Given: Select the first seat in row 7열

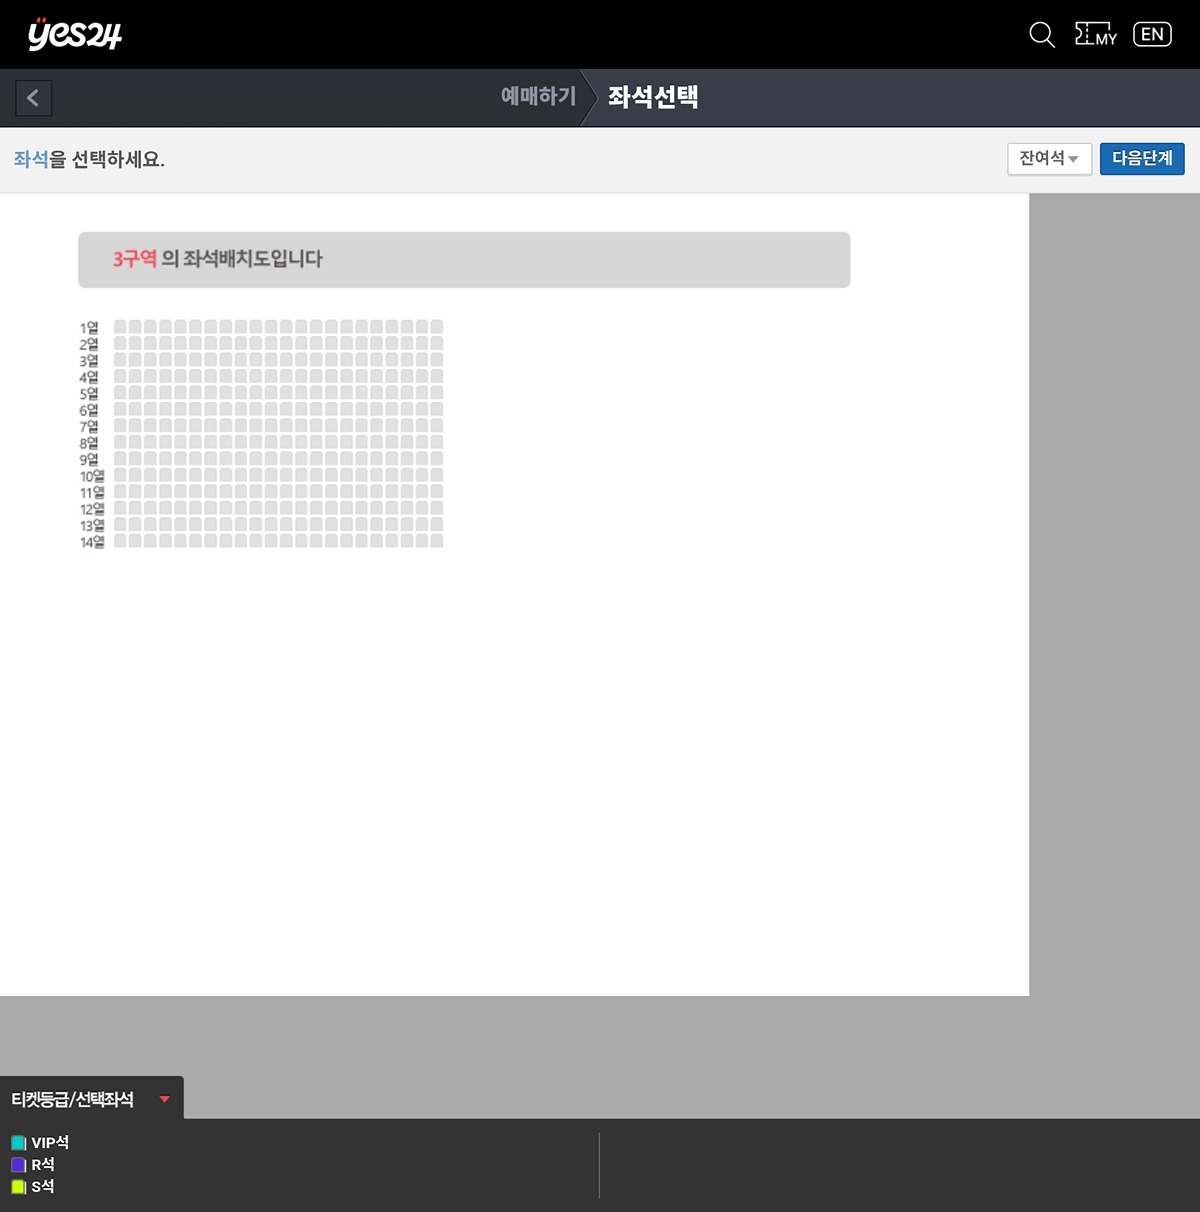Looking at the screenshot, I should (x=120, y=426).
